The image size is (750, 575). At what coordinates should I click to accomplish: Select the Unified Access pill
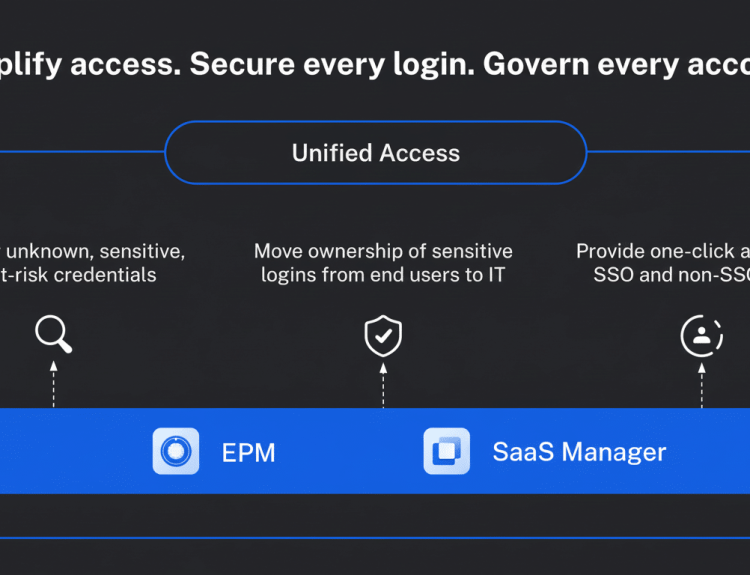(376, 153)
